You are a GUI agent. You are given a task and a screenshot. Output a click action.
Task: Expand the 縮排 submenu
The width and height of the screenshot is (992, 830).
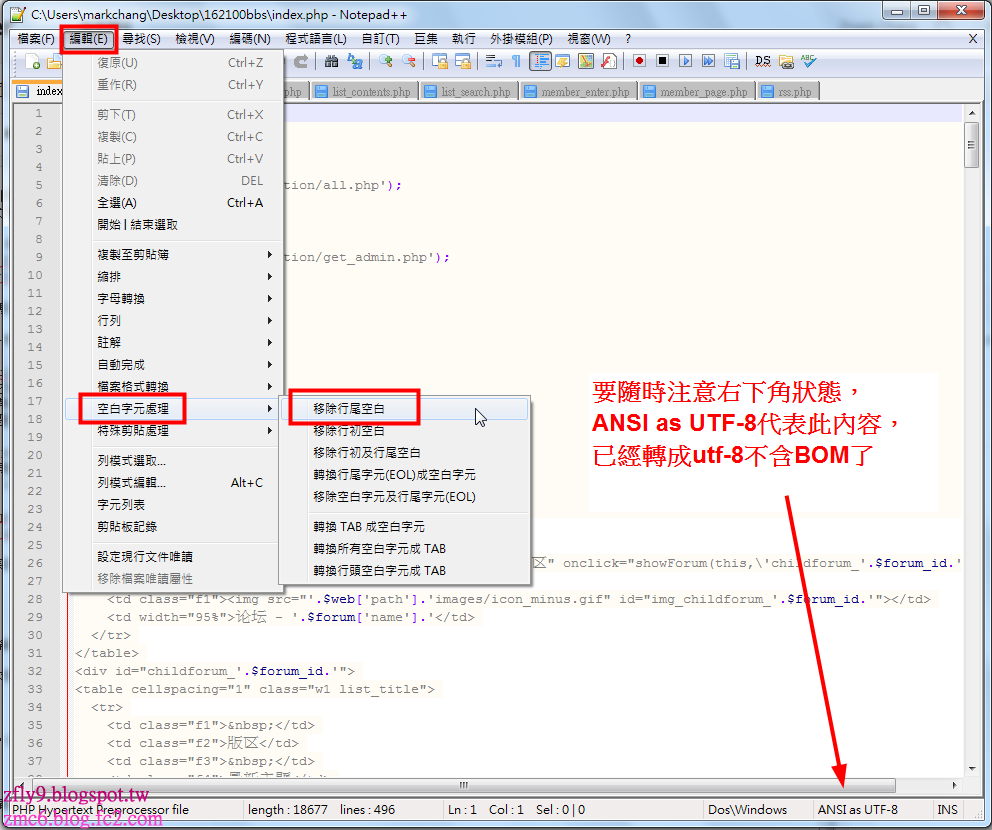[x=173, y=276]
